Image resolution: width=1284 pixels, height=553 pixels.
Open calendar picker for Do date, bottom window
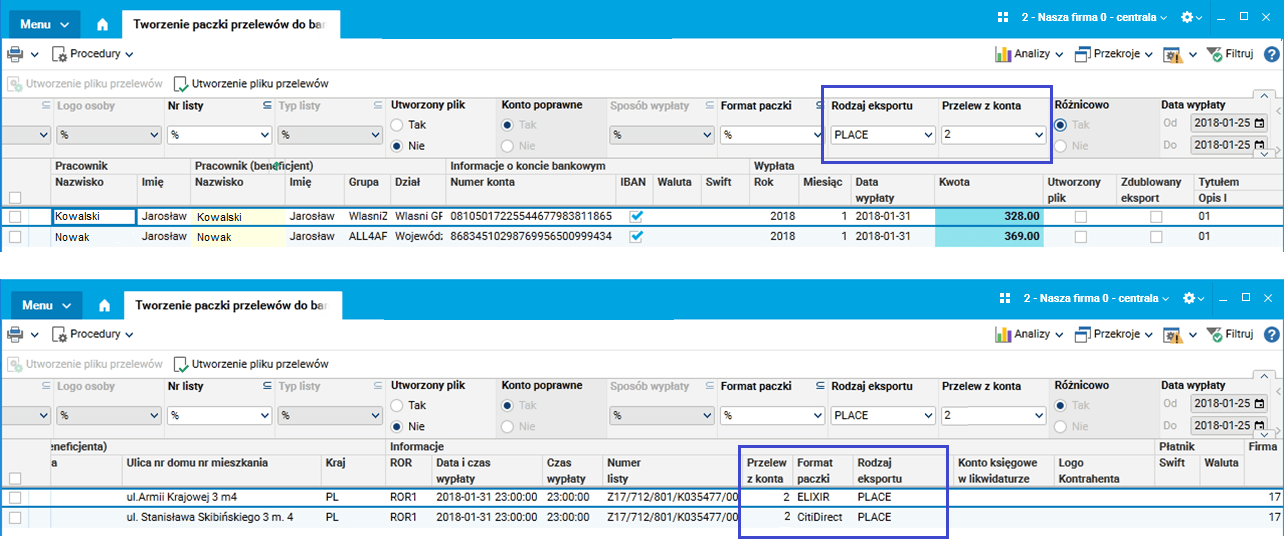pos(1257,426)
